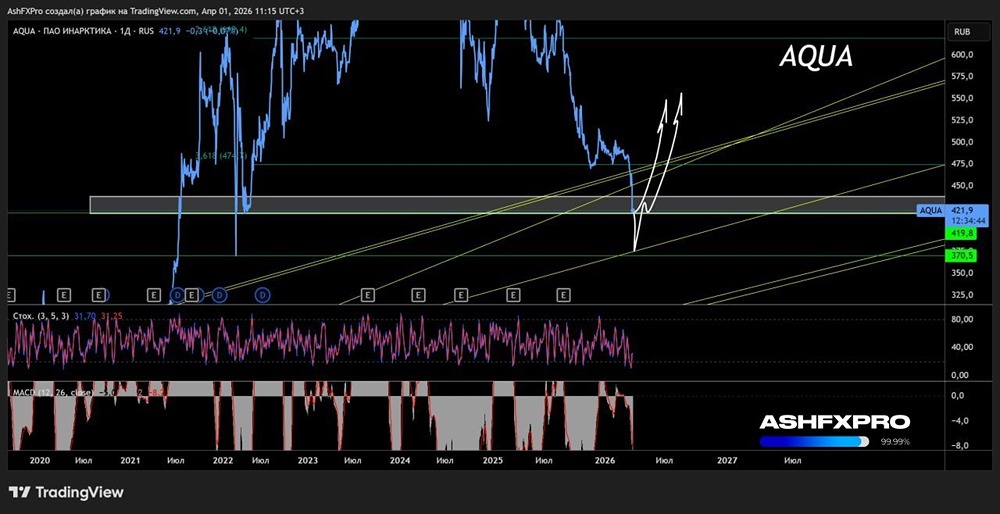This screenshot has width=1000, height=514.
Task: Open the dividend D marker near Июл 2021
Action: point(178,295)
